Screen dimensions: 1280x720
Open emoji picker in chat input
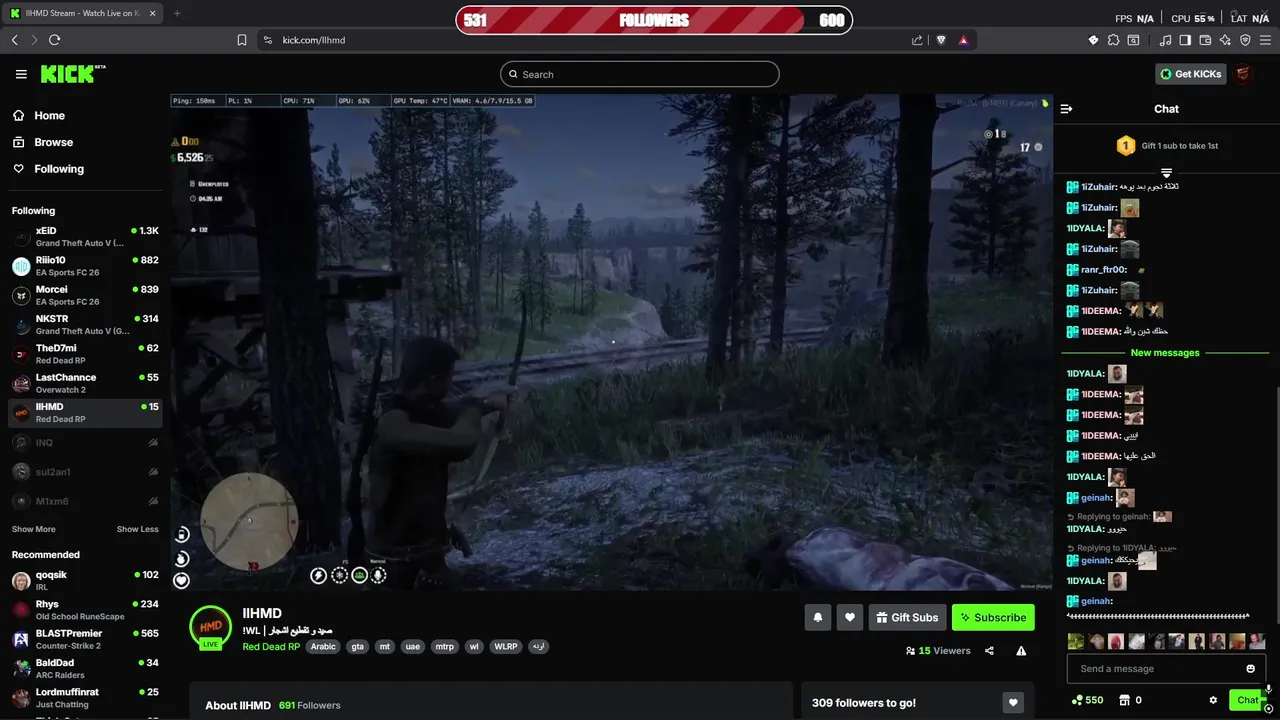pyautogui.click(x=1250, y=669)
